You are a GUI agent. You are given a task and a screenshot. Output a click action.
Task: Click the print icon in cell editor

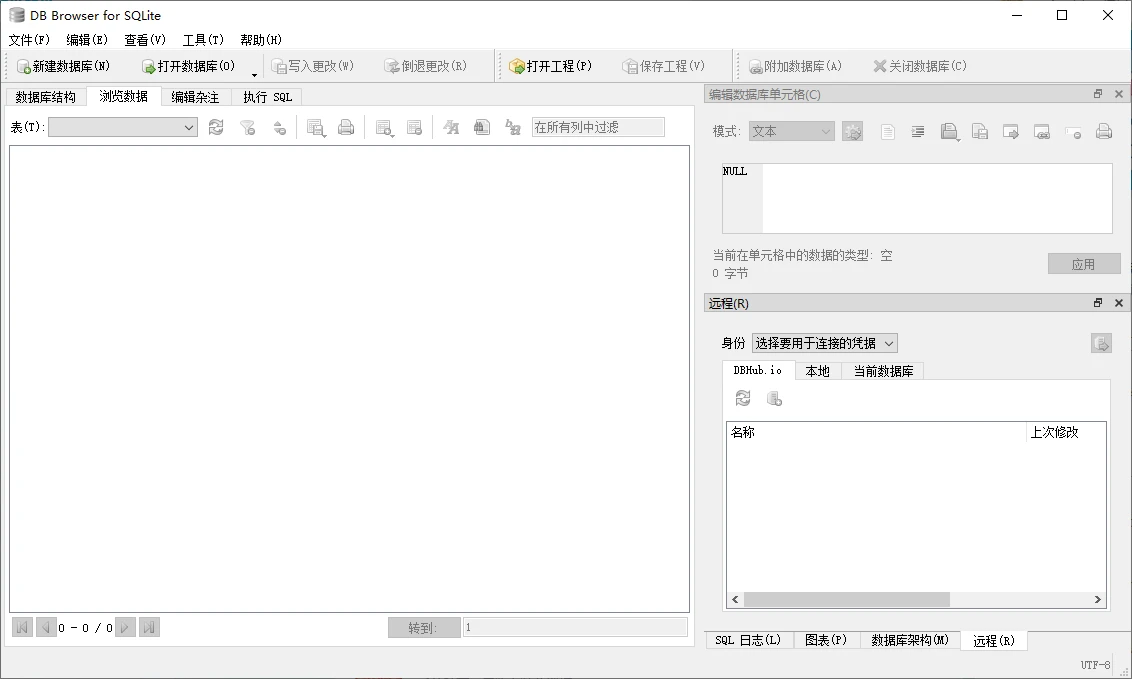[1104, 131]
